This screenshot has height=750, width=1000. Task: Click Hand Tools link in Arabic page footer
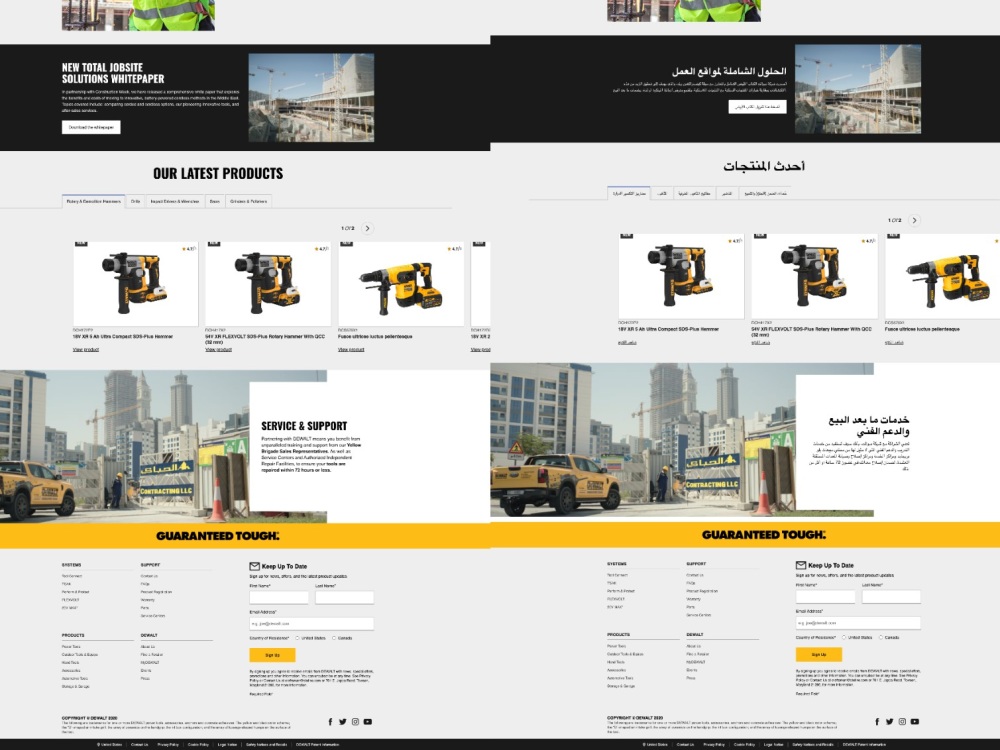(616, 662)
